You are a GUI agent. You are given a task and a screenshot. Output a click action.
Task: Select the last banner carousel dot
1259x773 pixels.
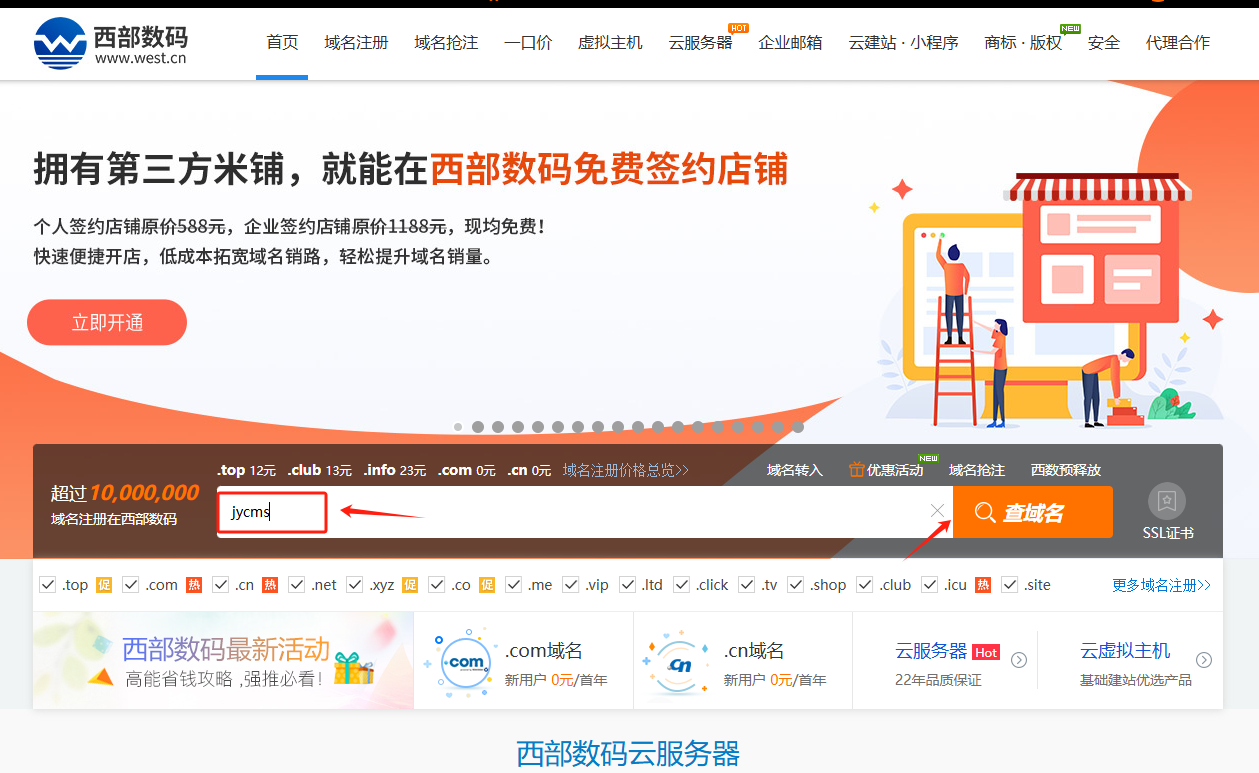(x=798, y=427)
